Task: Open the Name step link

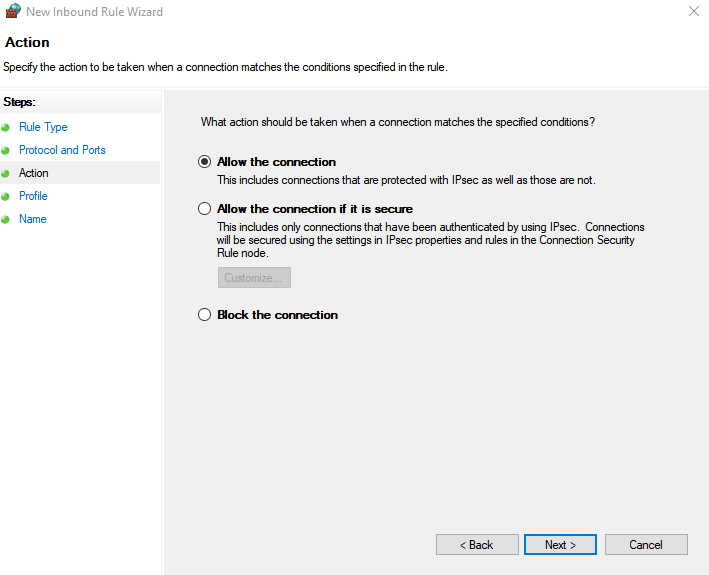Action: [x=33, y=219]
